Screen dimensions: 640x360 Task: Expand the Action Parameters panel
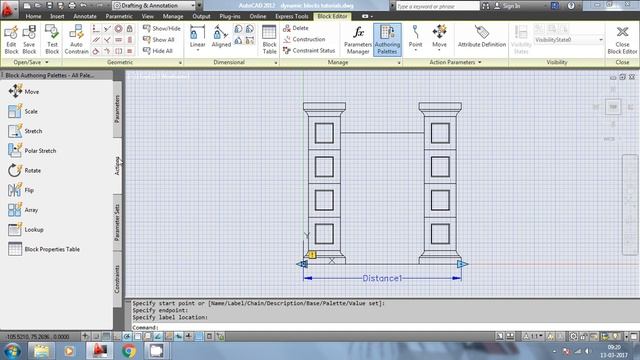(x=455, y=62)
